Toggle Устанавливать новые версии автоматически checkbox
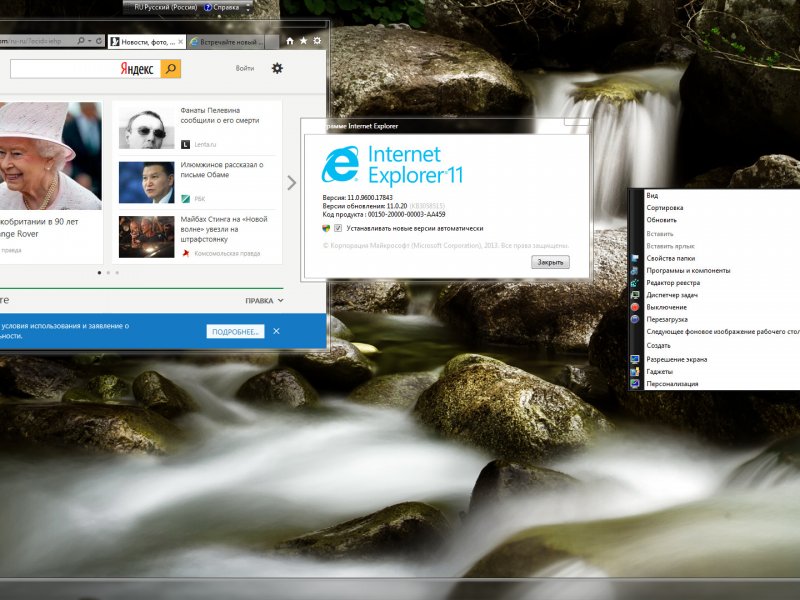Image resolution: width=800 pixels, height=600 pixels. (x=338, y=229)
